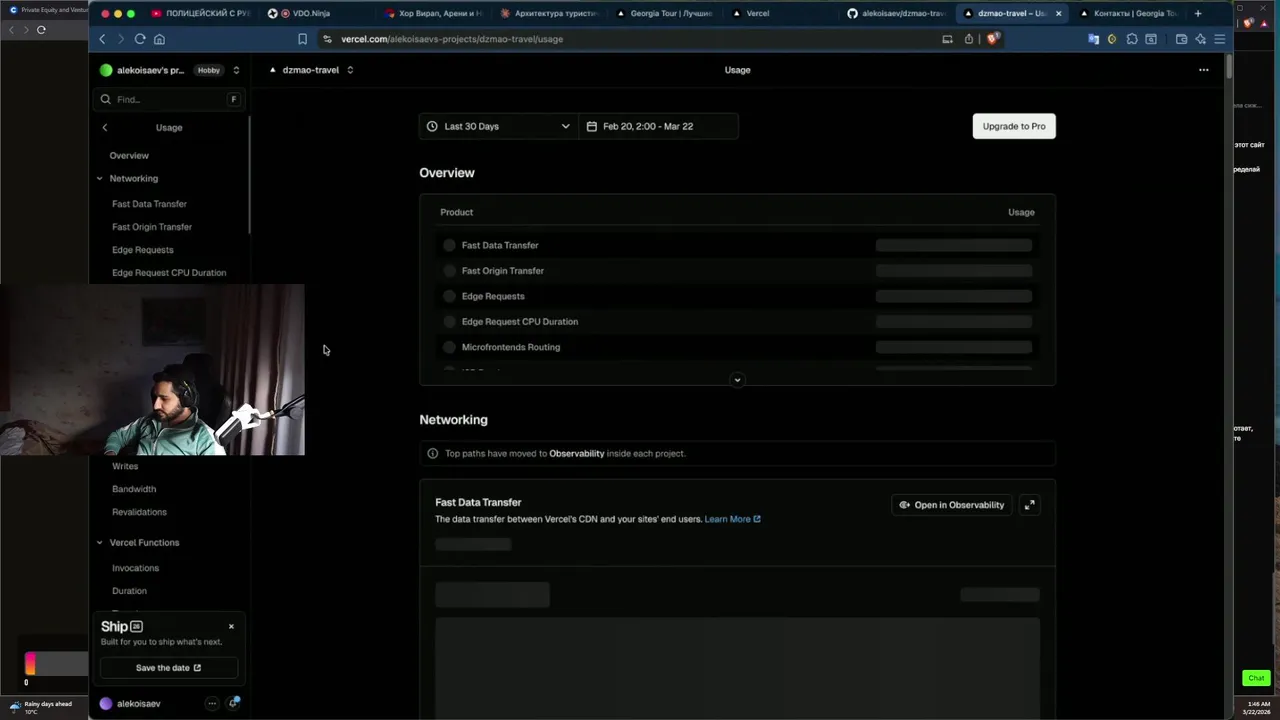Click the green Chat button

[1256, 678]
